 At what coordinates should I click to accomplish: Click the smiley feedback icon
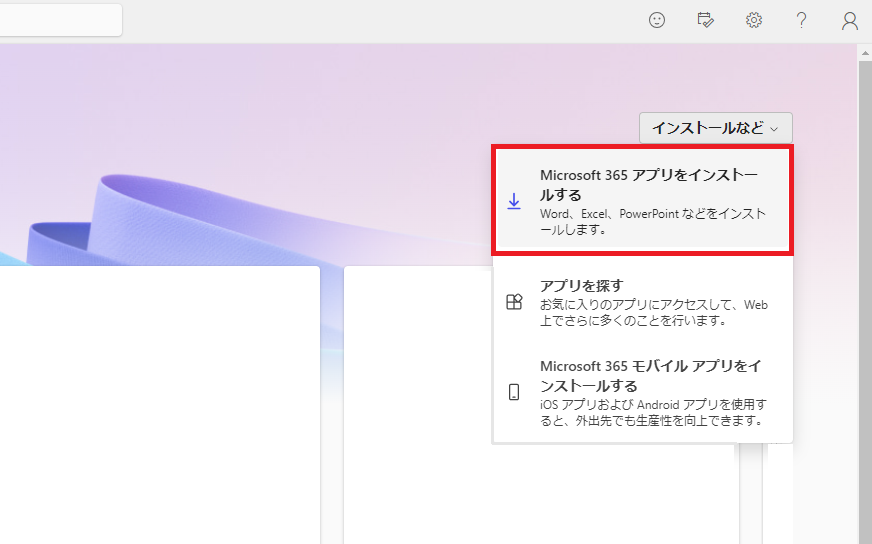coord(657,21)
